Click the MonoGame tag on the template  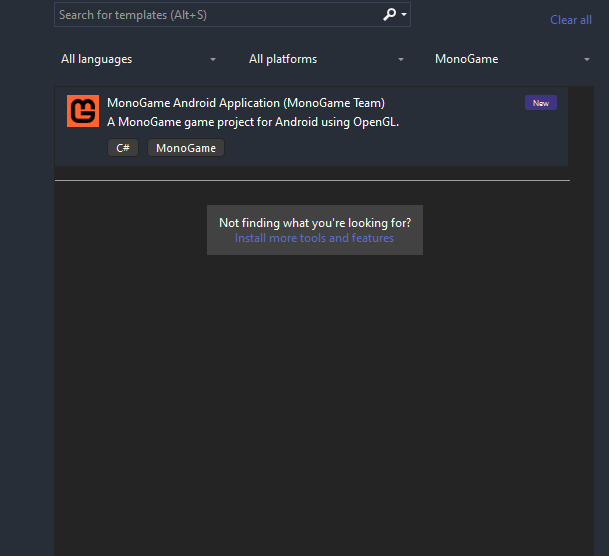(186, 148)
